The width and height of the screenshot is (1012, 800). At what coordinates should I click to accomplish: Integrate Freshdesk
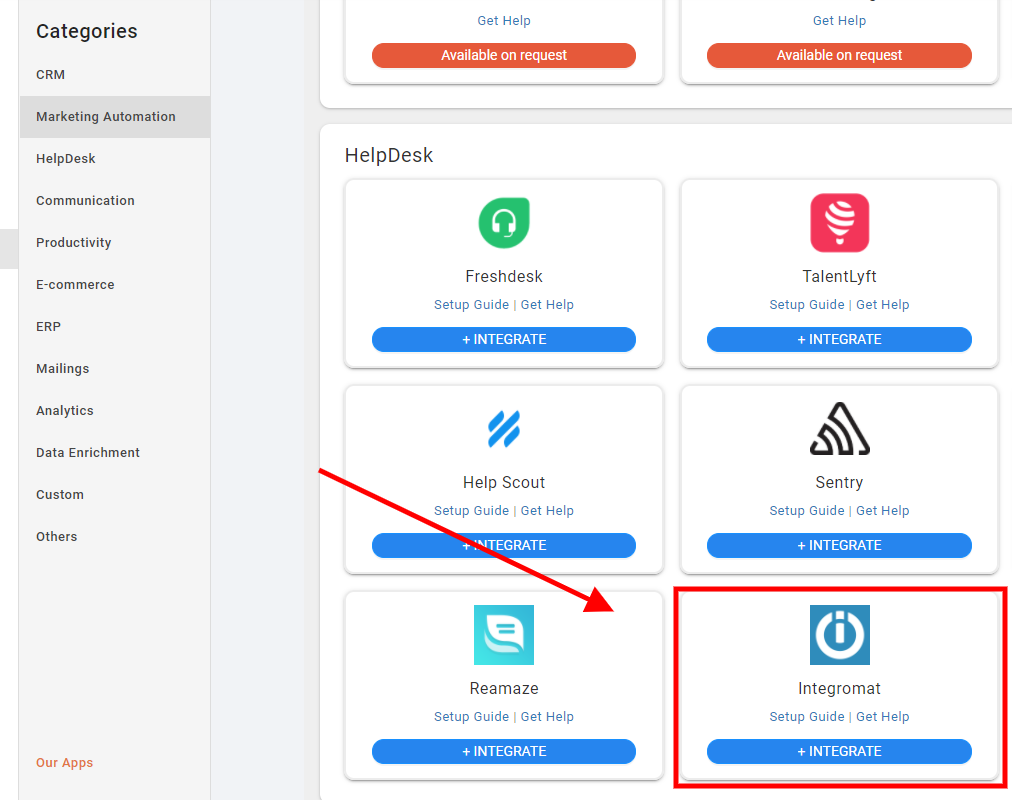(x=504, y=339)
